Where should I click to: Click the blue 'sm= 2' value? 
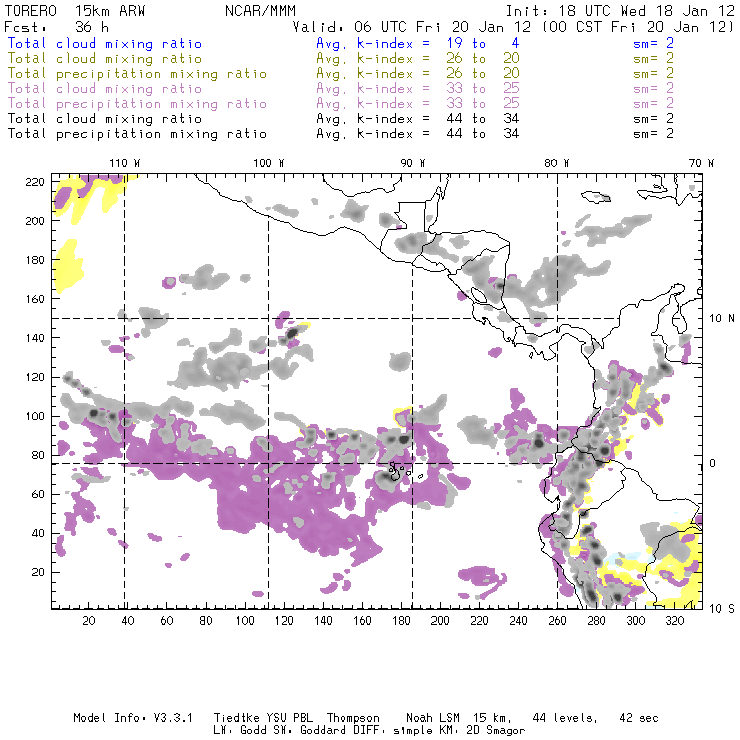click(653, 44)
